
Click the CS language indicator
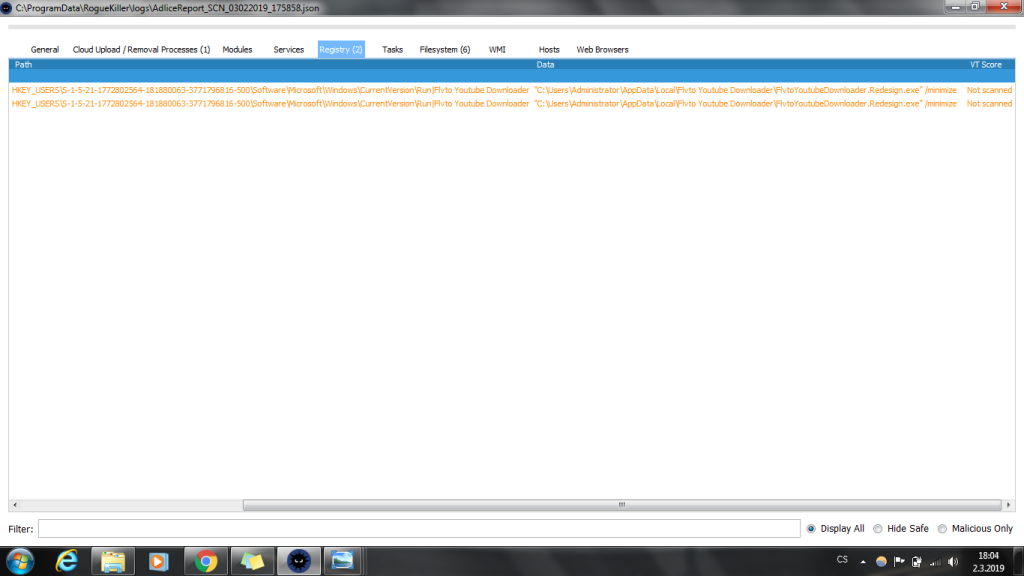(x=842, y=560)
